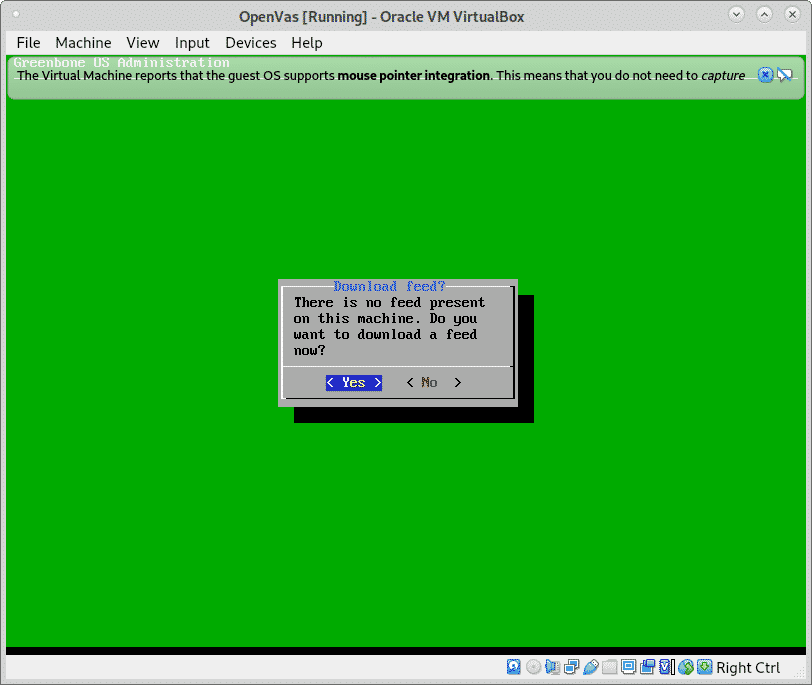This screenshot has width=812, height=685.
Task: Open the Input menu
Action: [x=192, y=42]
